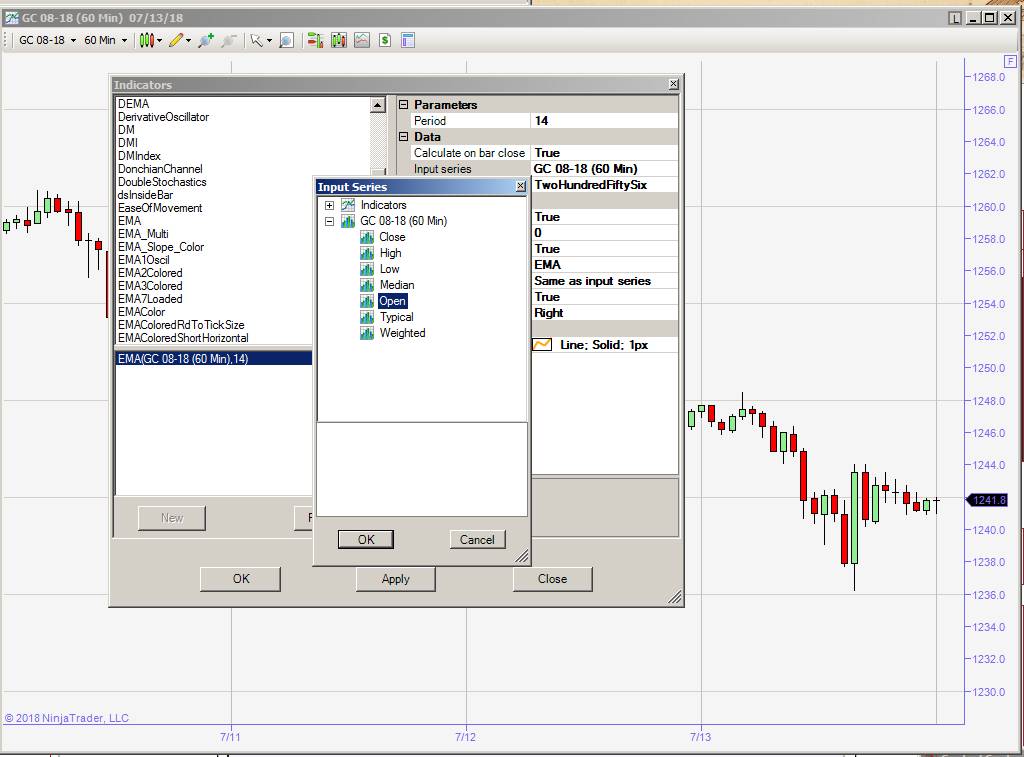The height and width of the screenshot is (757, 1024).
Task: Collapse the Data section
Action: coord(404,137)
